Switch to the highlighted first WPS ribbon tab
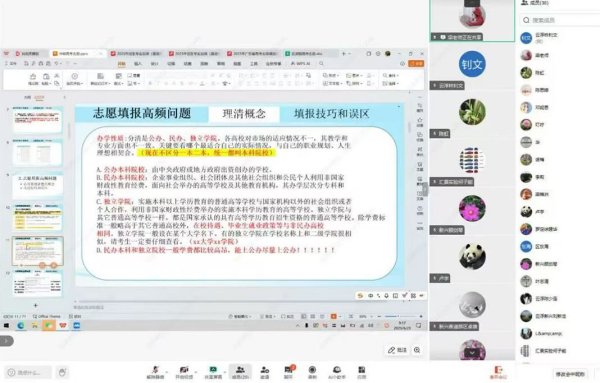The width and height of the screenshot is (600, 383). pos(122,64)
